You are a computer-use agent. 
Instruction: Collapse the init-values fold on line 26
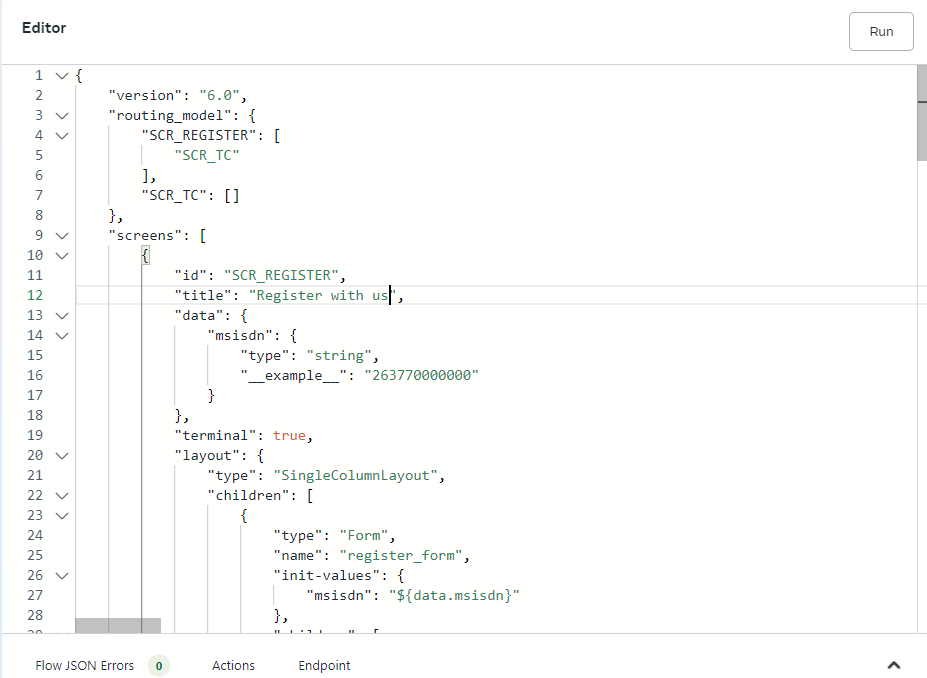62,576
